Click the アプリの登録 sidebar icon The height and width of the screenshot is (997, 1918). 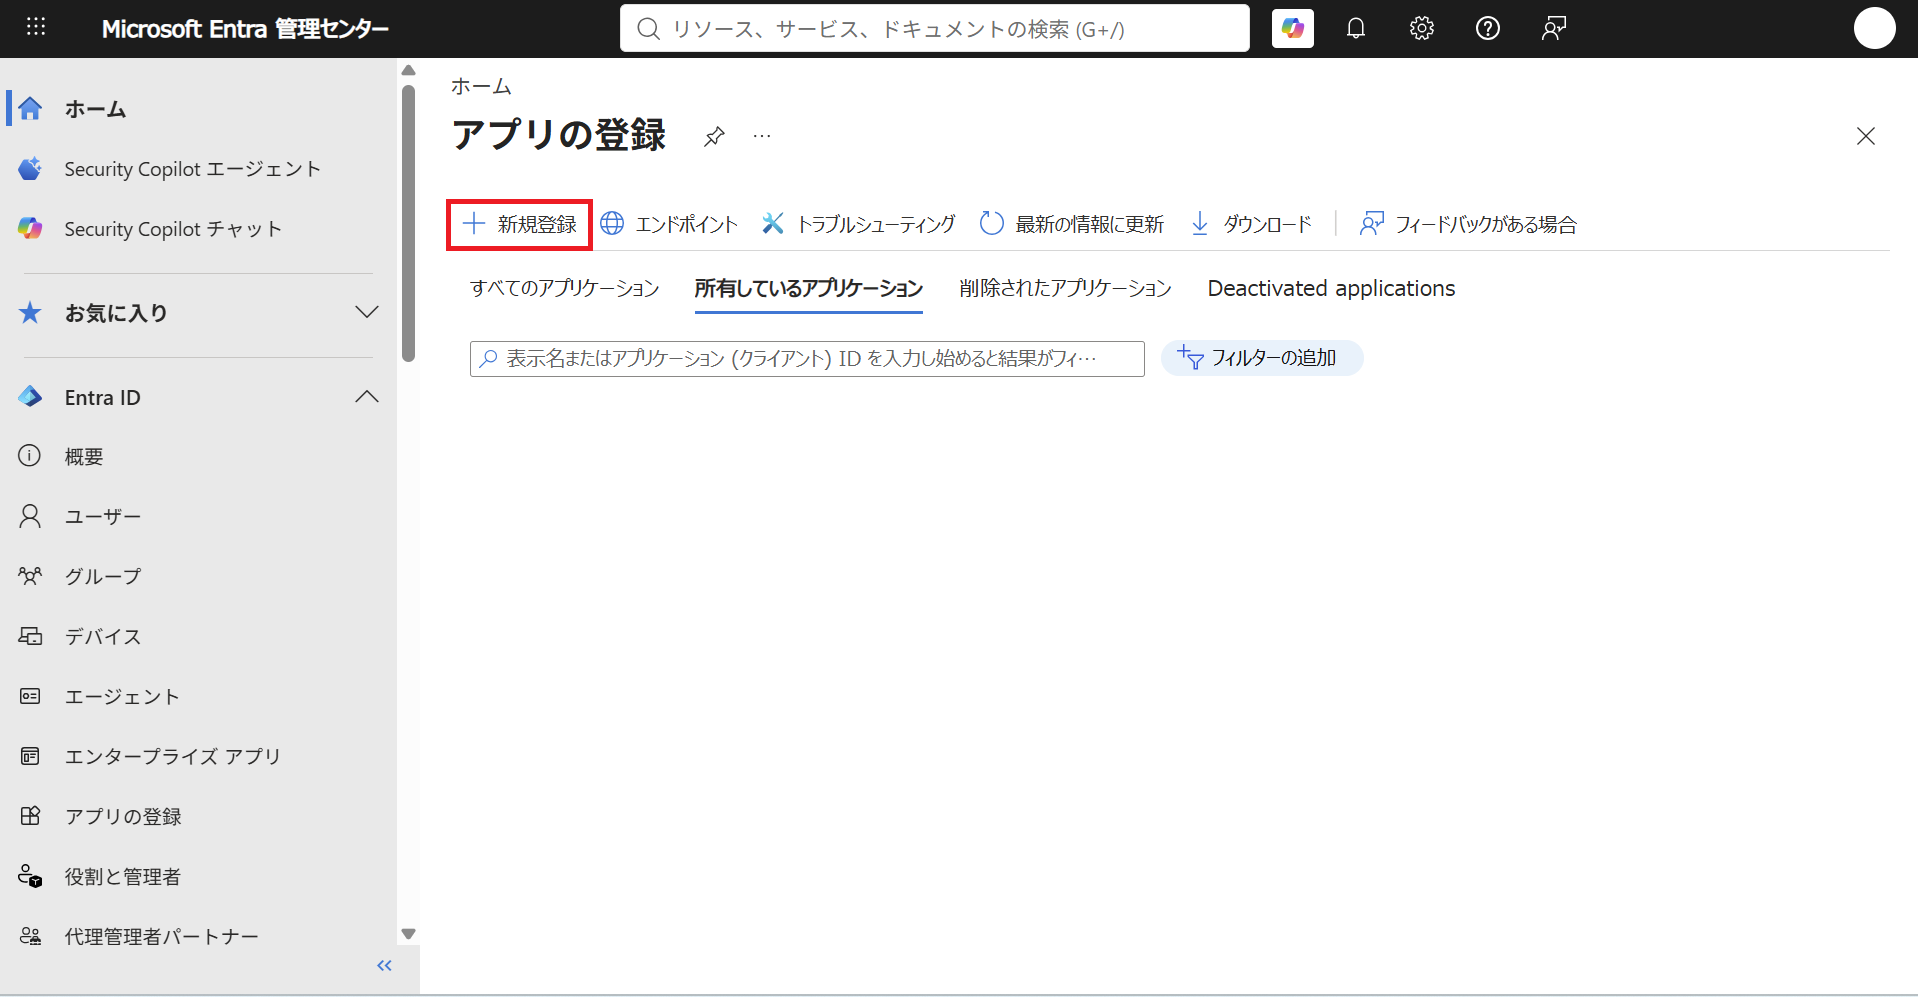(x=30, y=816)
